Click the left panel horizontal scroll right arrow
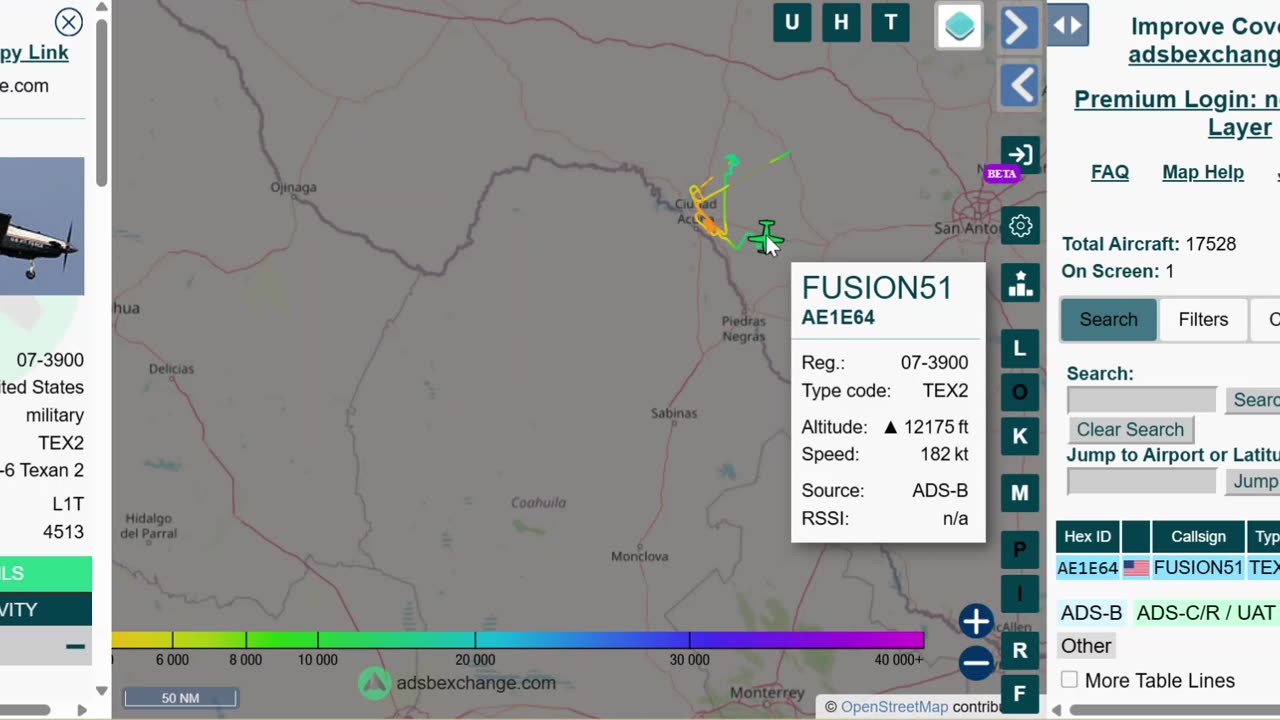1280x720 pixels. 82,710
